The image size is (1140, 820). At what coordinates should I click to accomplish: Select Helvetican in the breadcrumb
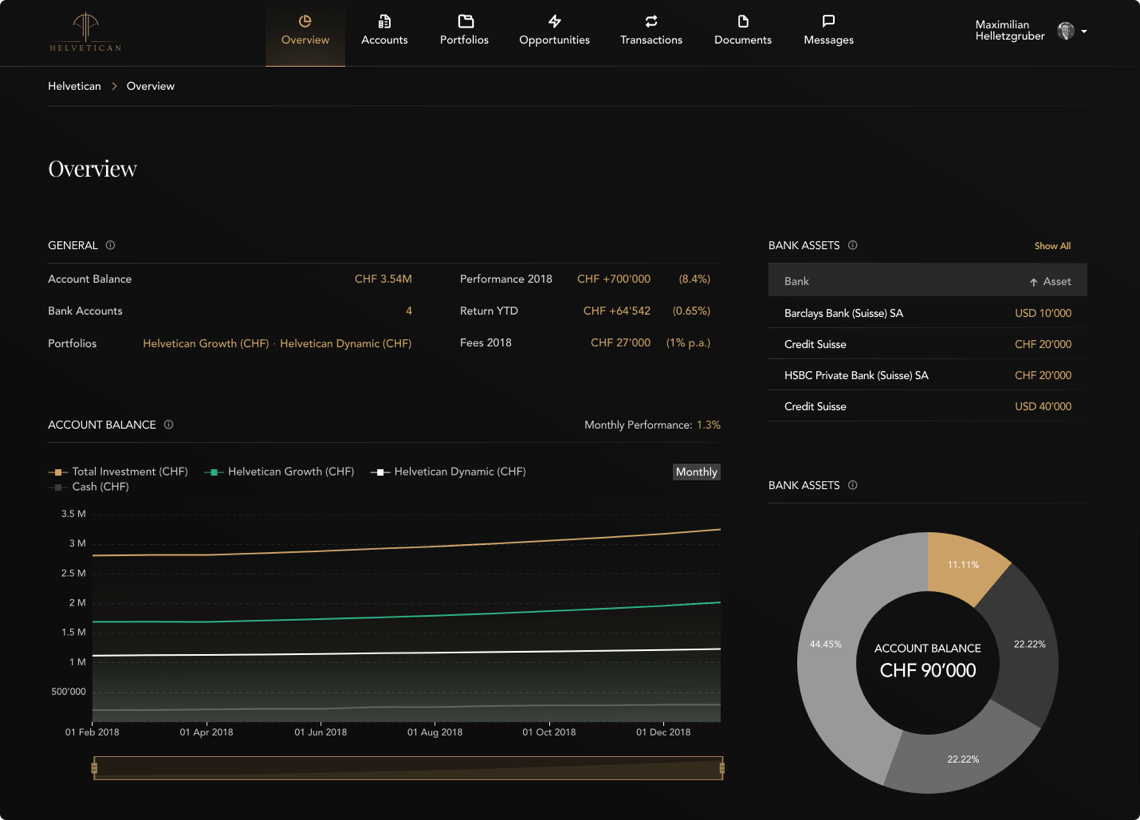click(74, 86)
